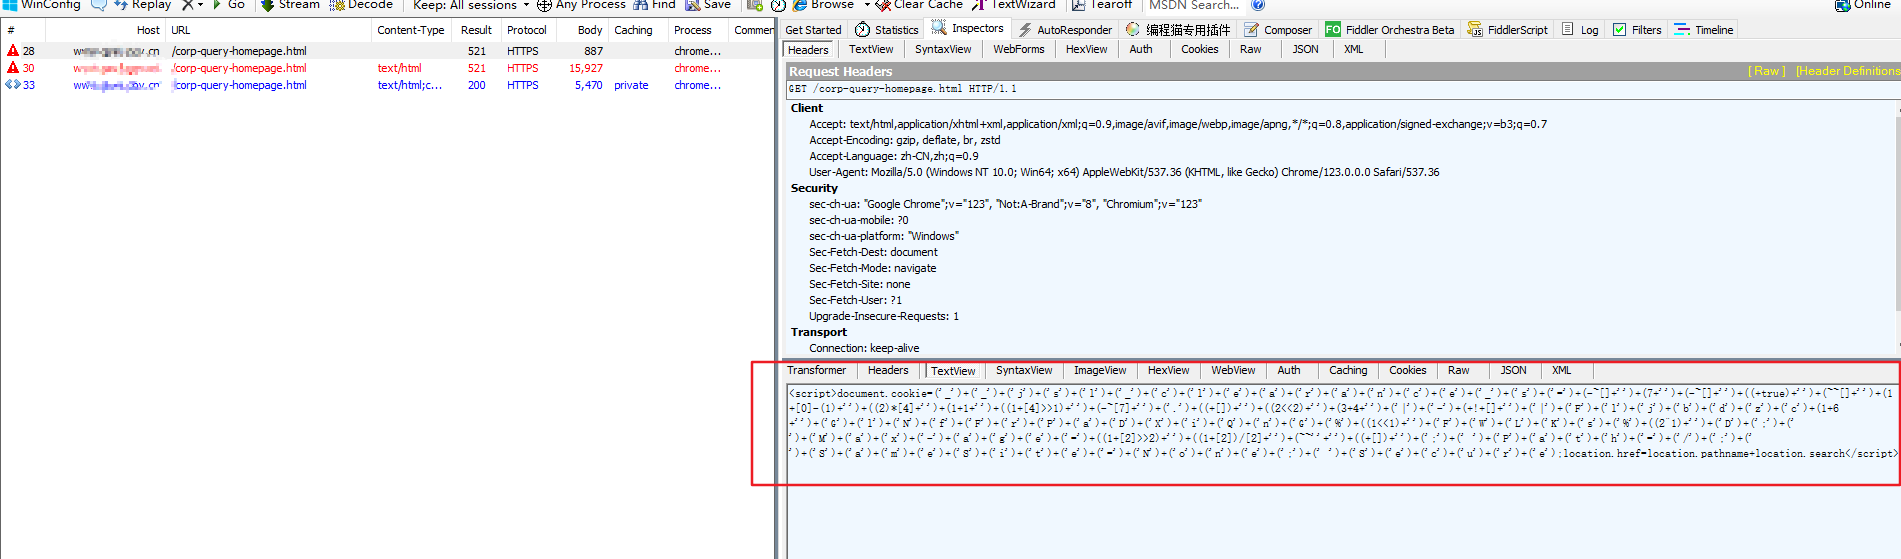The image size is (1901, 559).
Task: Open the Get Started tab
Action: coord(813,30)
